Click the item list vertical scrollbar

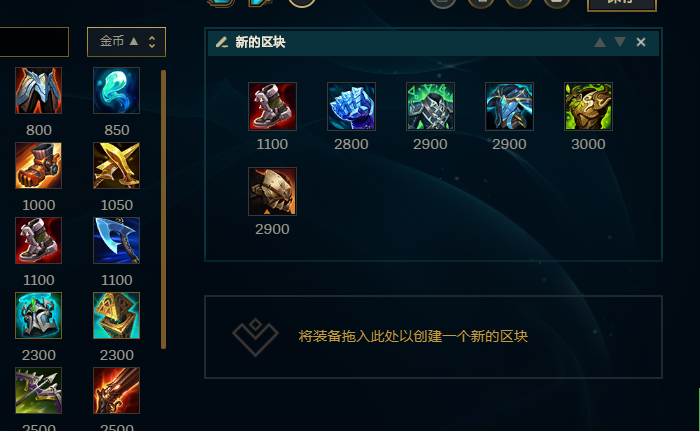163,209
